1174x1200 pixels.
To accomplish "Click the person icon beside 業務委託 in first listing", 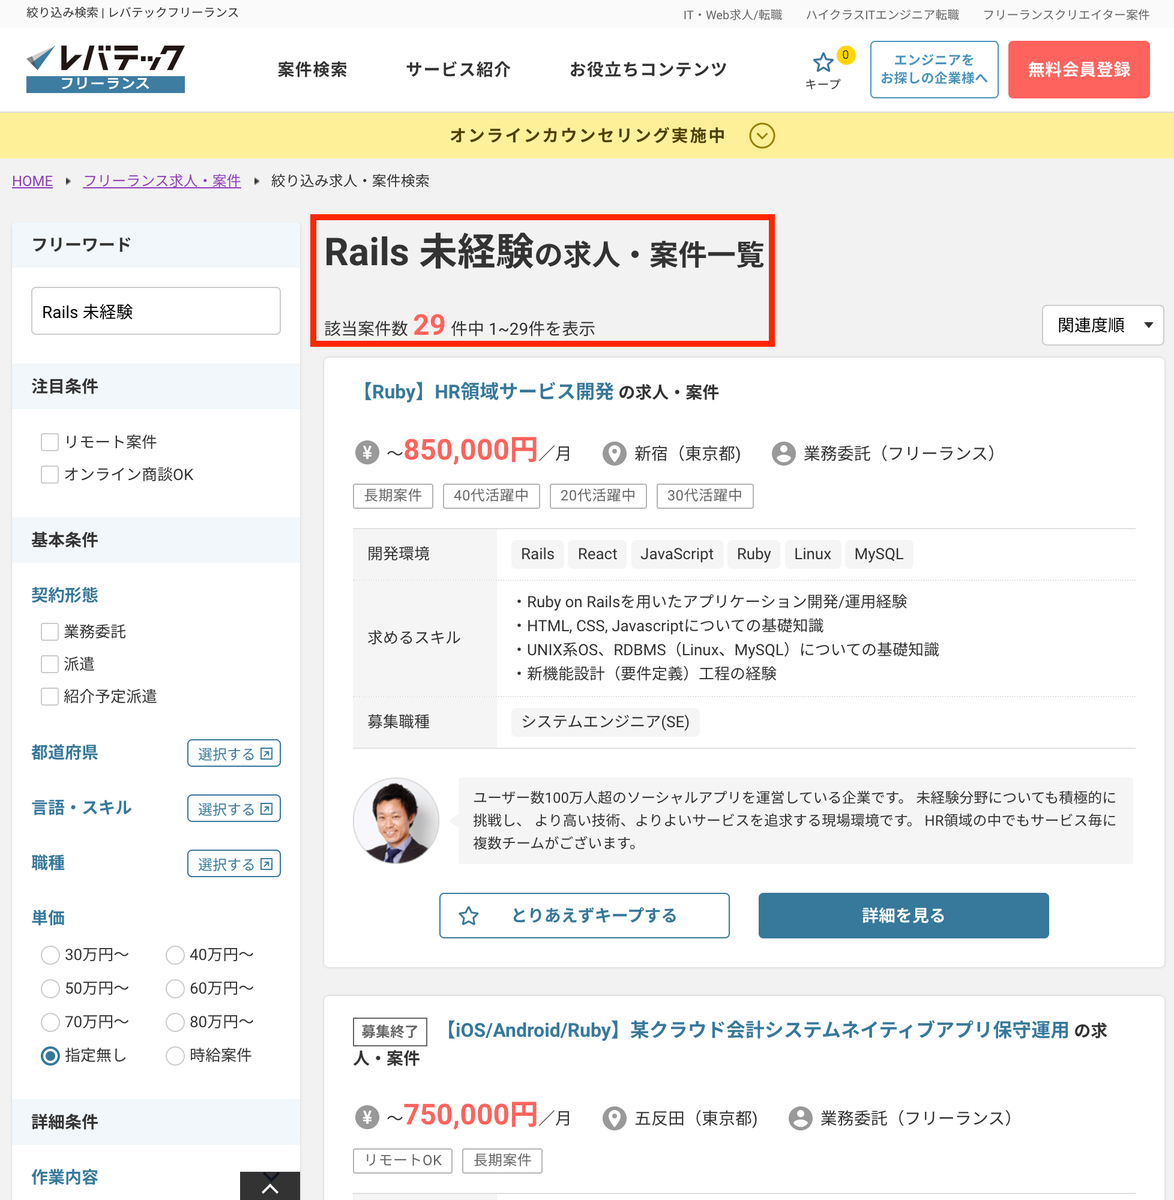I will [x=783, y=454].
